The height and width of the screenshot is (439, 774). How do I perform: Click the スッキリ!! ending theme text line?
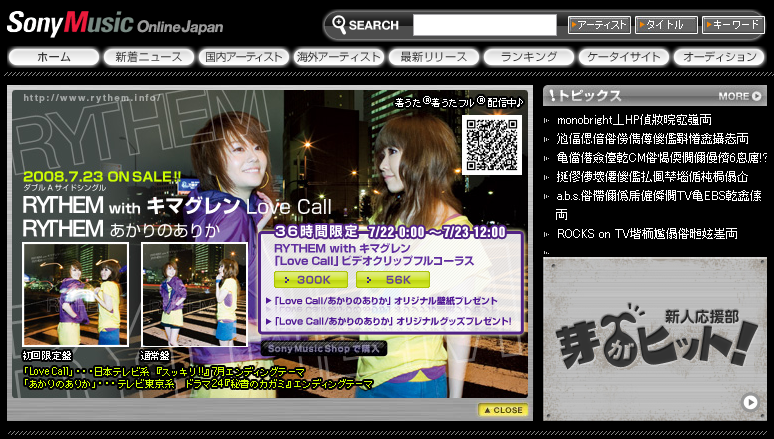coord(164,371)
